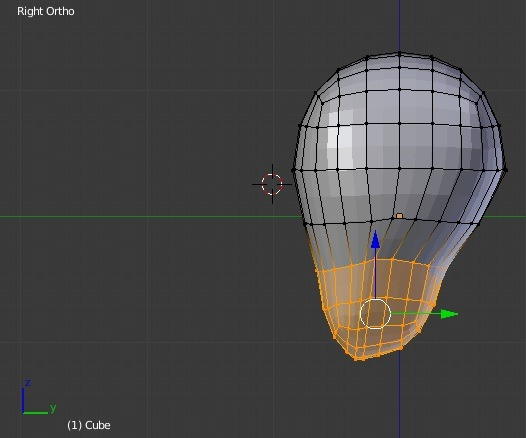
Task: Click the white circle at manipulator center
Action: (x=375, y=314)
